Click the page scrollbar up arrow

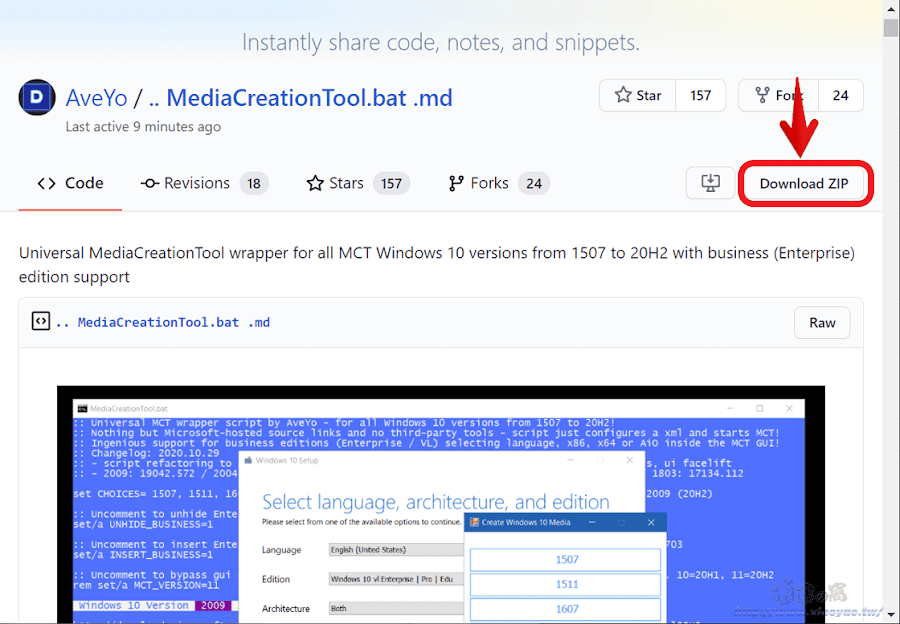point(891,10)
